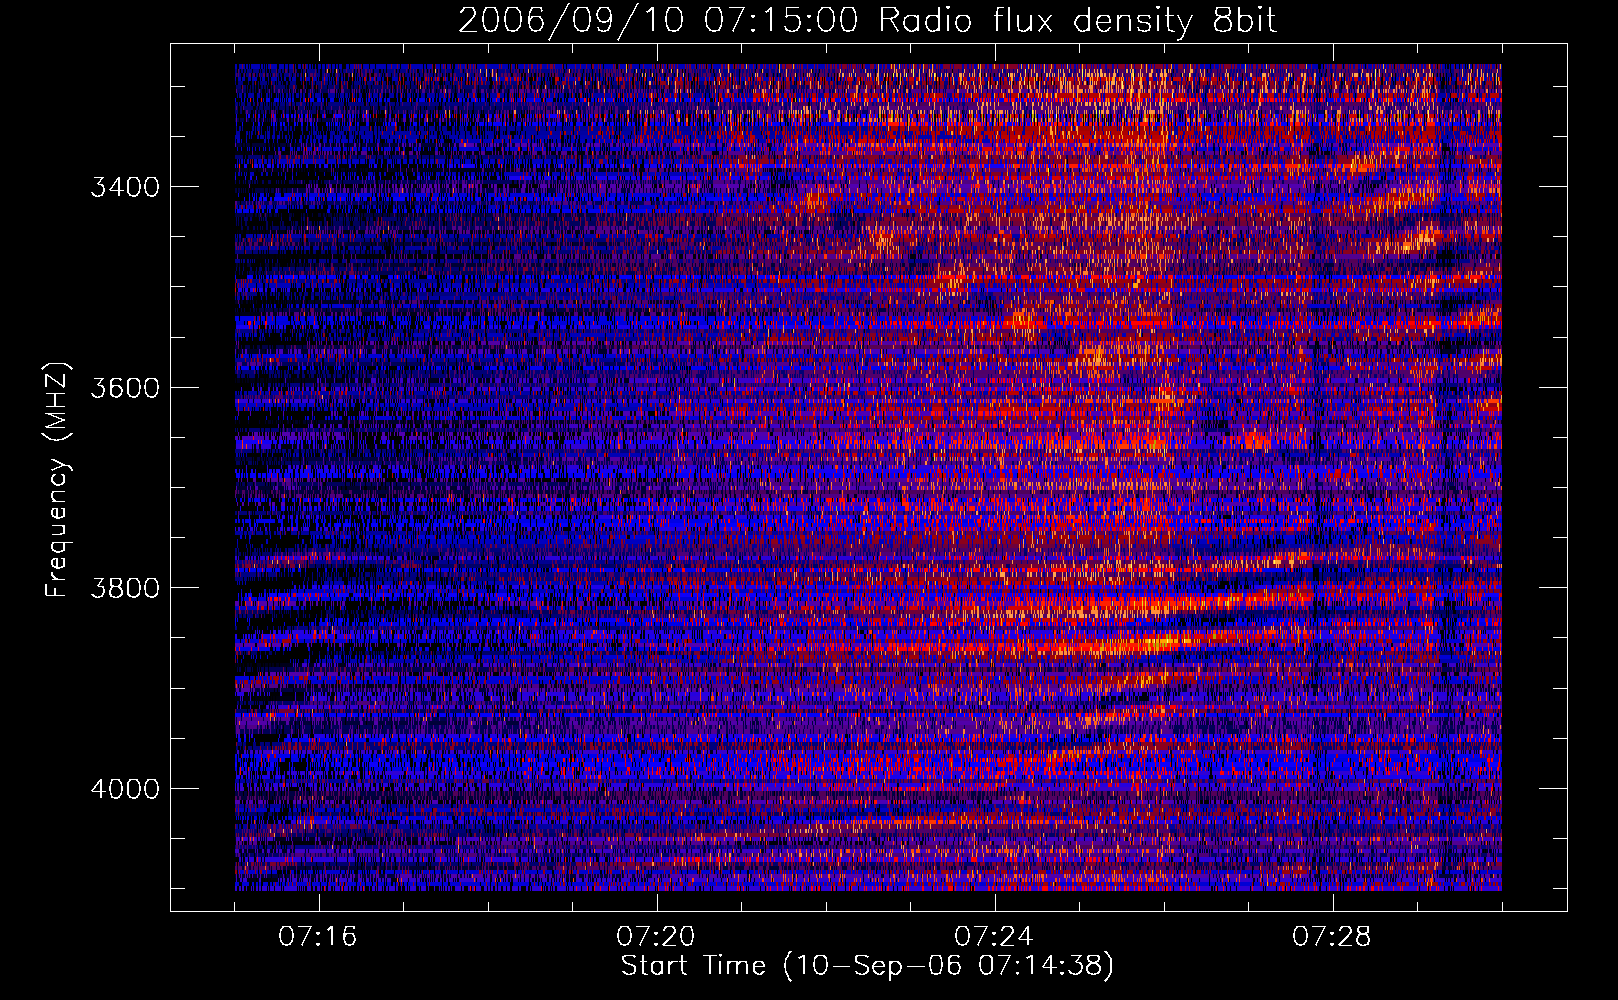Click the 07:28 time tick label
Viewport: 1618px width, 1000px height.
coord(1333,937)
